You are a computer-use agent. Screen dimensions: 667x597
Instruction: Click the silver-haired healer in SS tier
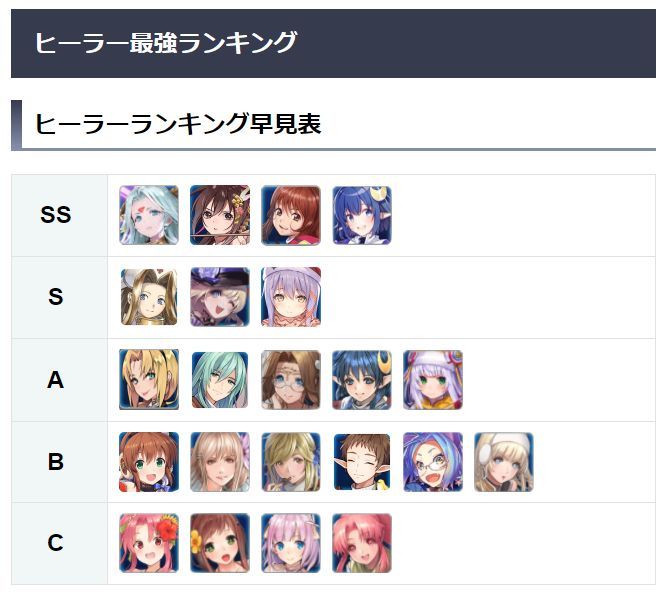click(149, 215)
